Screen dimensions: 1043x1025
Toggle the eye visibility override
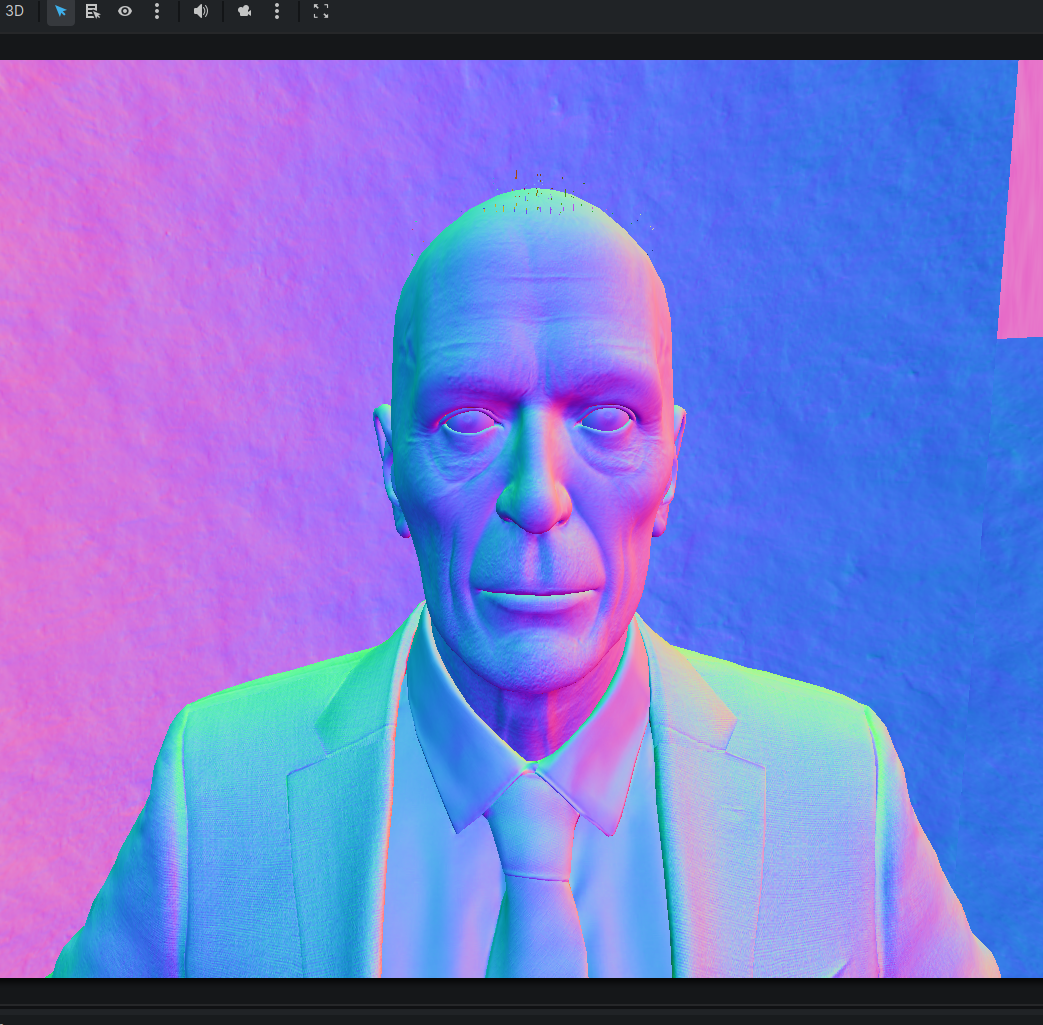coord(124,11)
